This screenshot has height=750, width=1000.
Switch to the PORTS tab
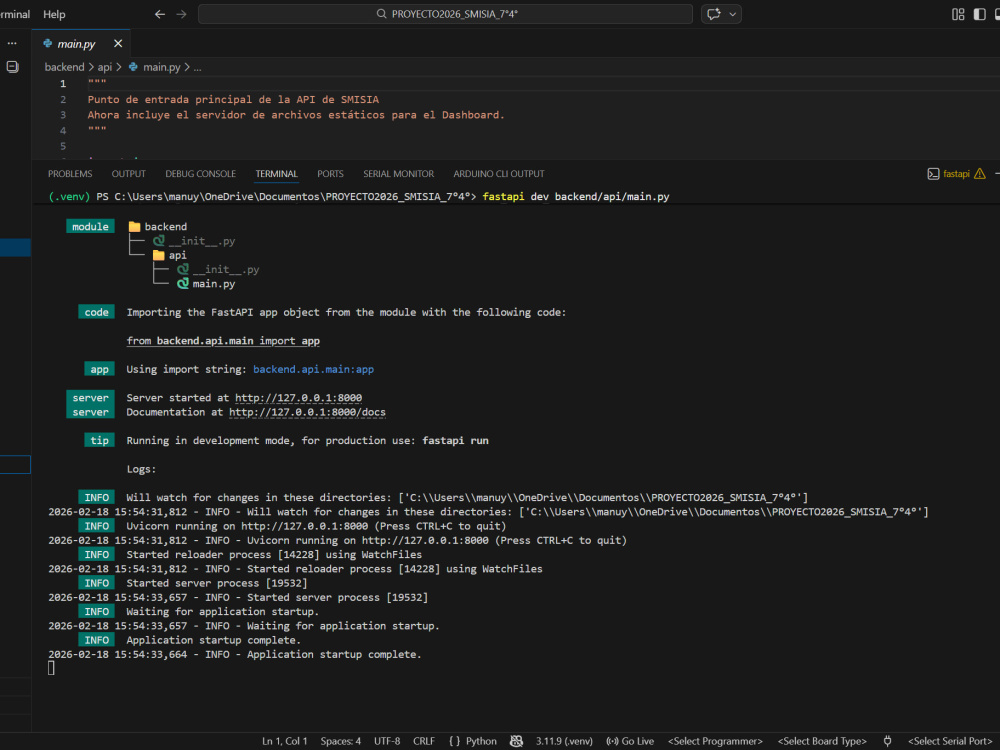click(x=330, y=173)
